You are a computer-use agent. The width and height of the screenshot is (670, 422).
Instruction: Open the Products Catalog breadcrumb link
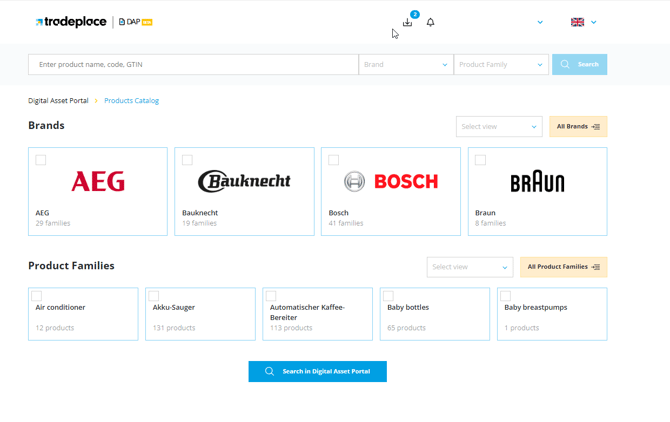pyautogui.click(x=132, y=101)
